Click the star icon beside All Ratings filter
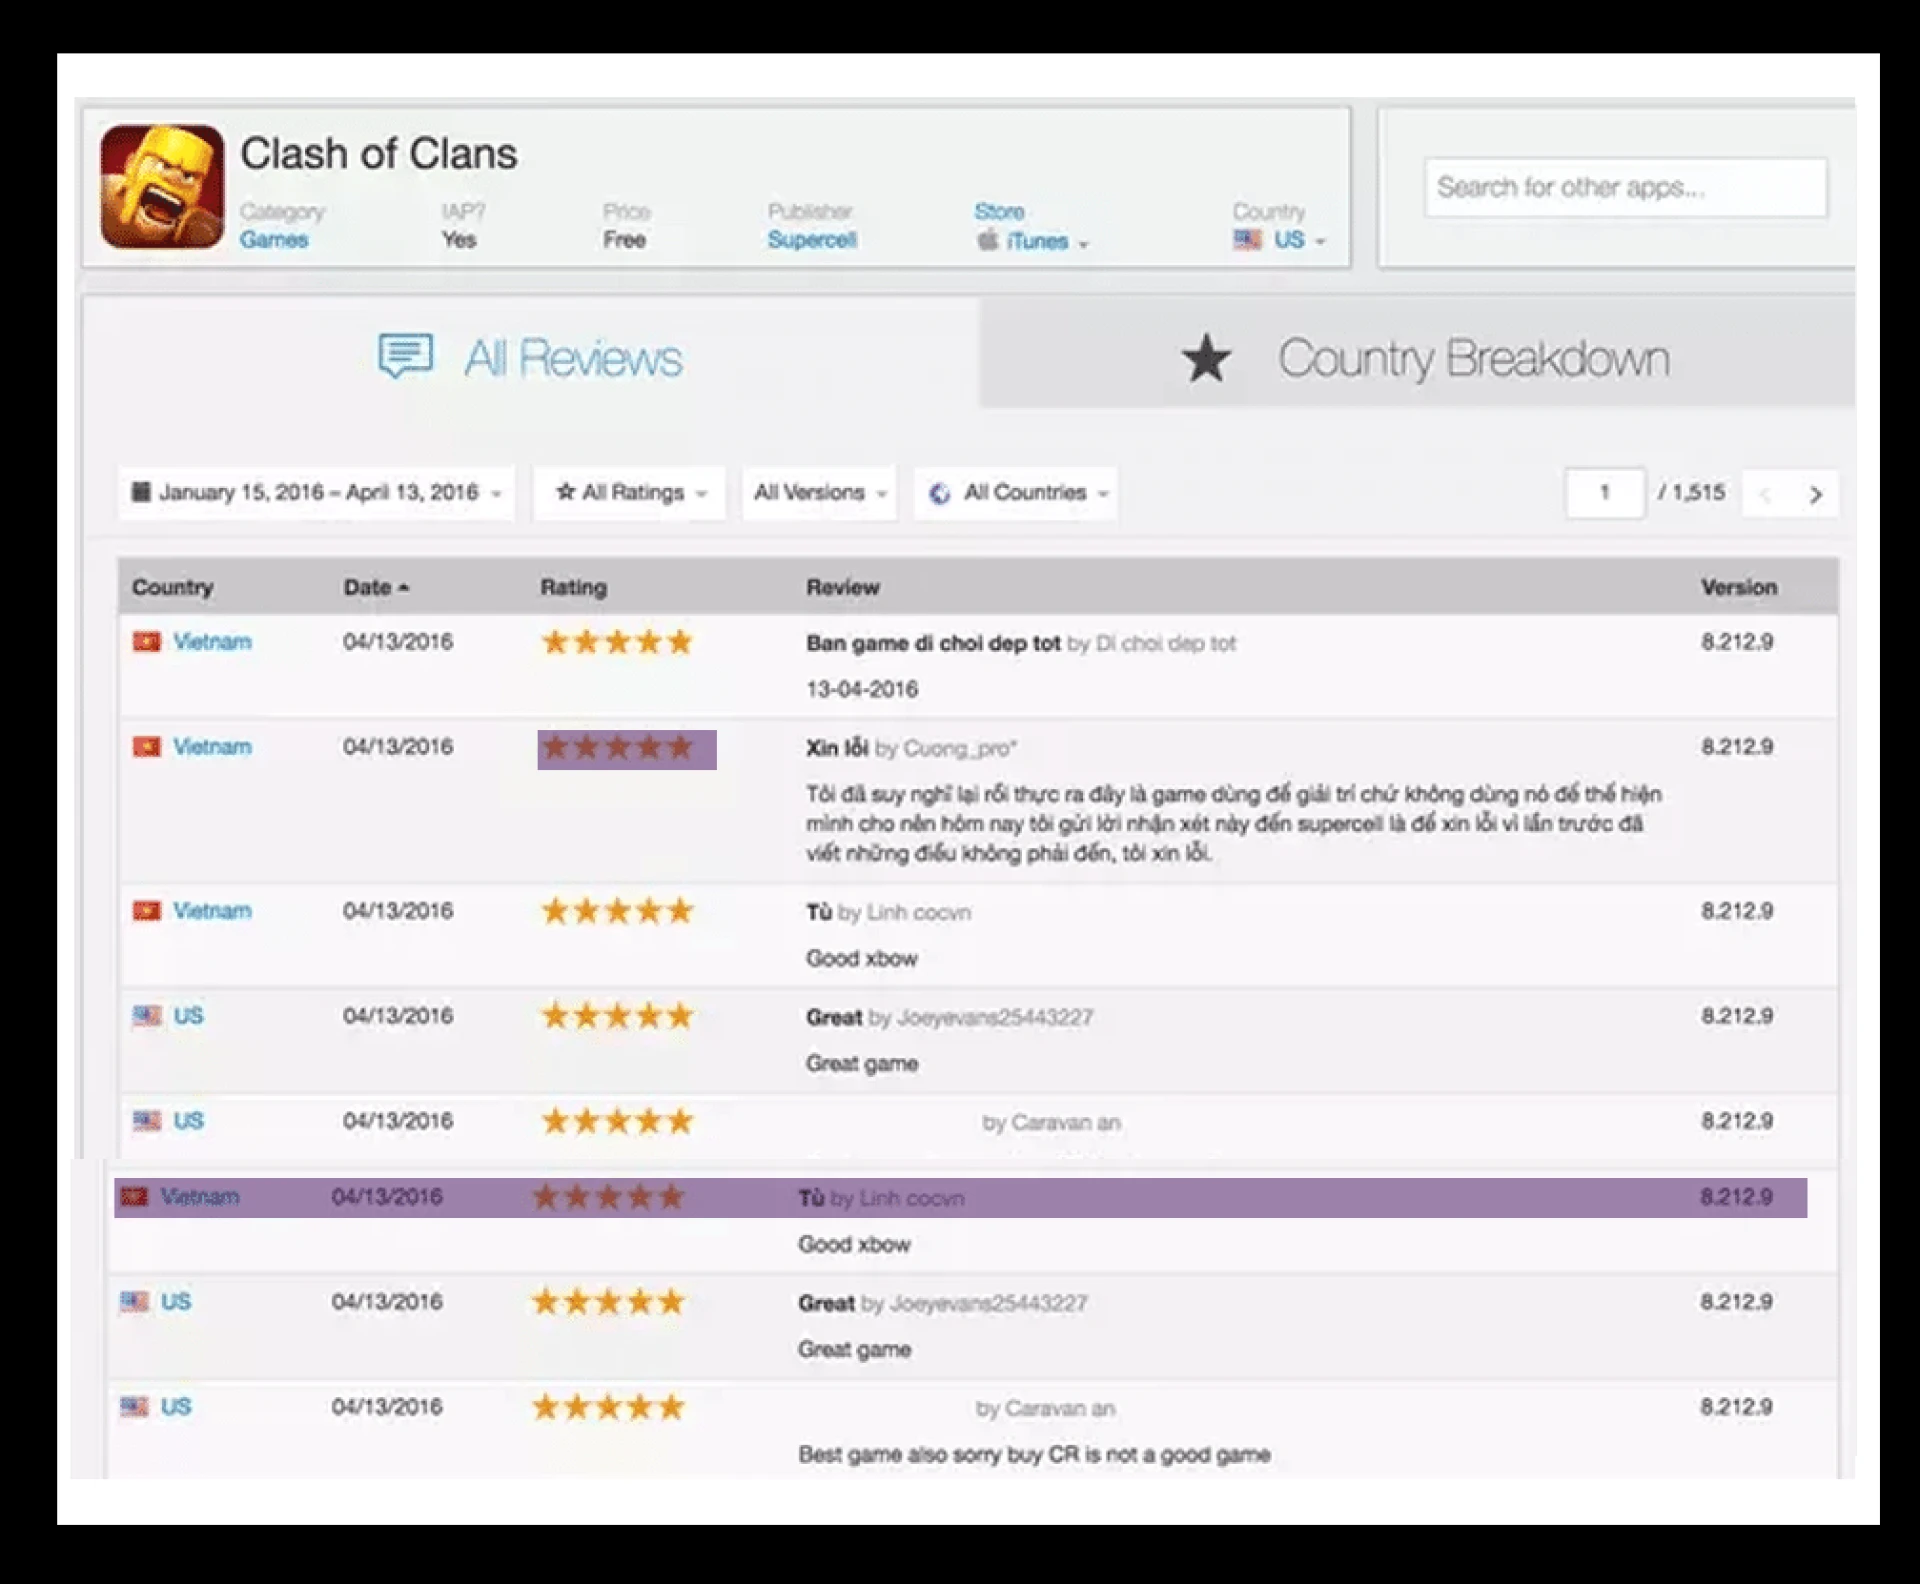This screenshot has width=1920, height=1584. click(565, 491)
